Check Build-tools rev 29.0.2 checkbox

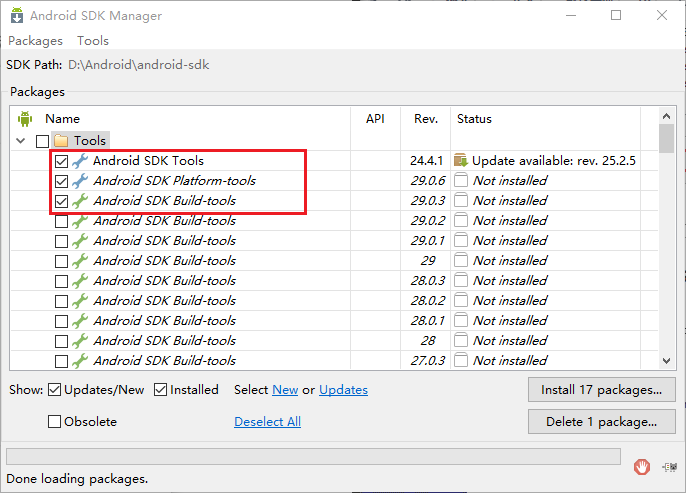[x=61, y=221]
